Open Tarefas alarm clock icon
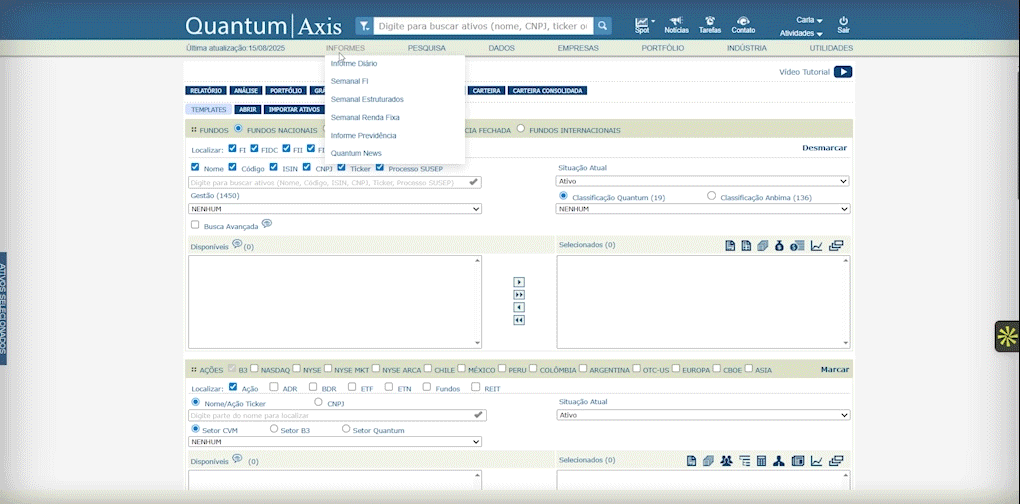The image size is (1020, 504). tap(710, 21)
